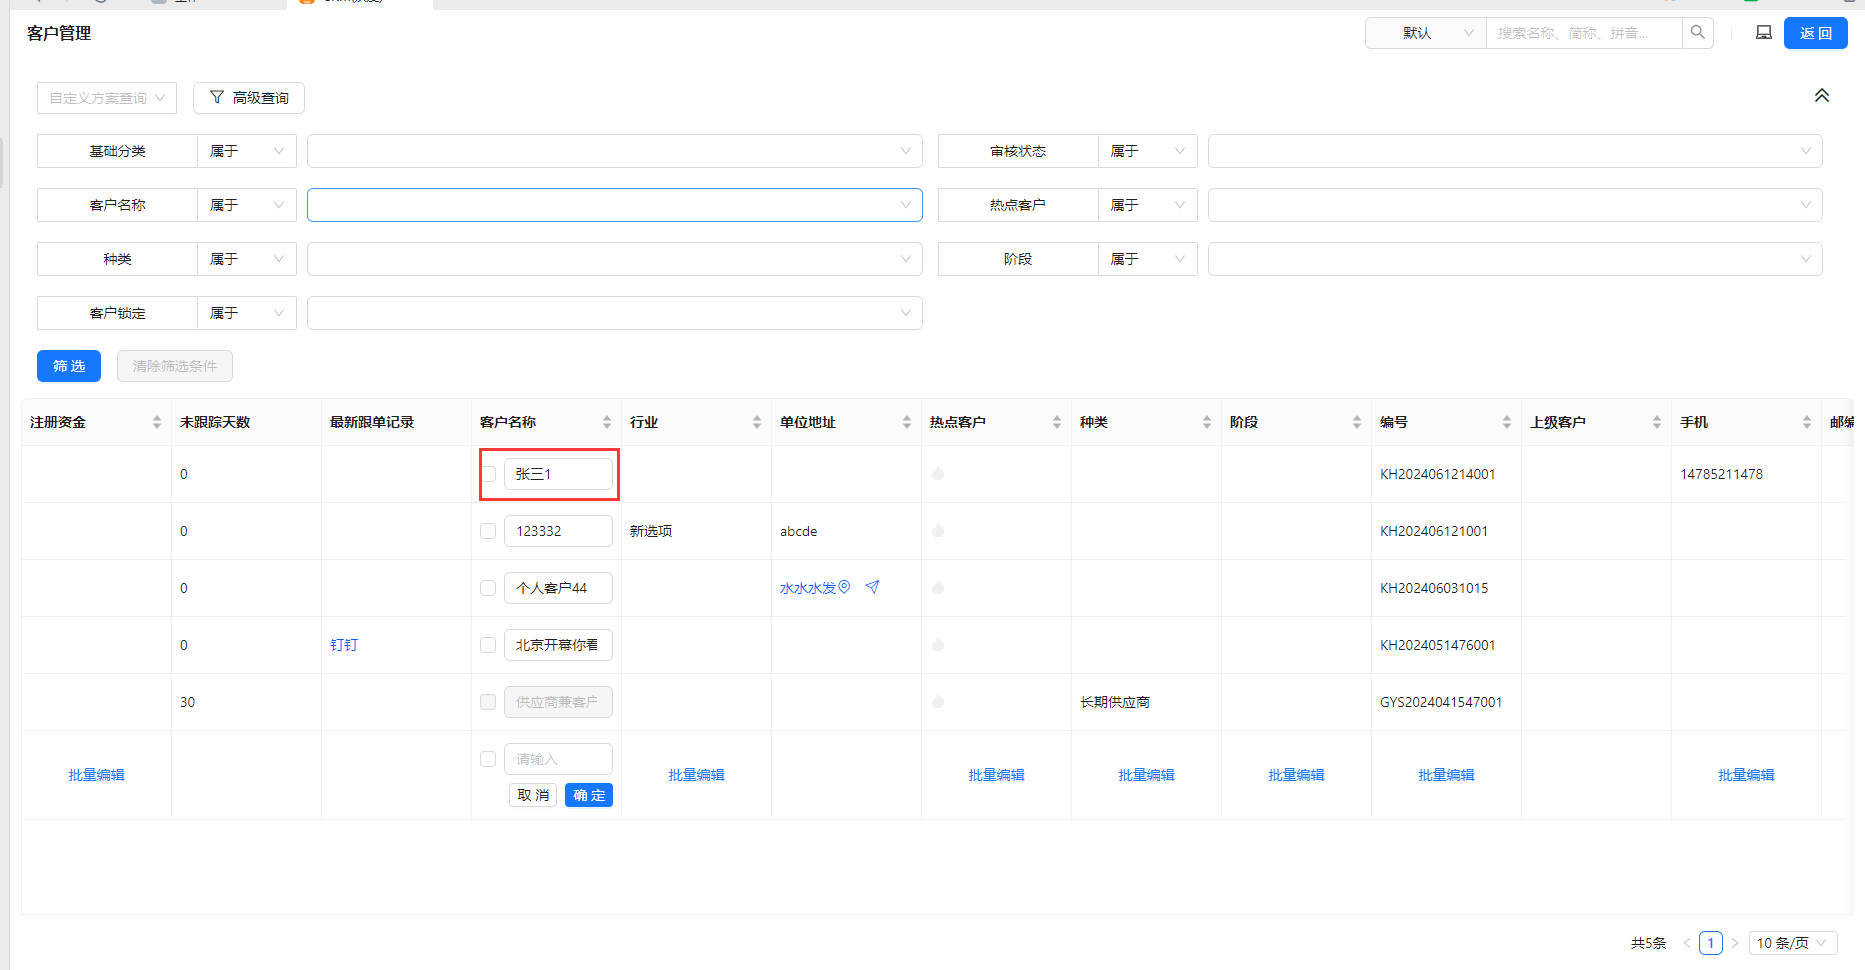Viewport: 1865px width, 970px height.
Task: Sort by 种类 column arrows
Action: (1207, 422)
